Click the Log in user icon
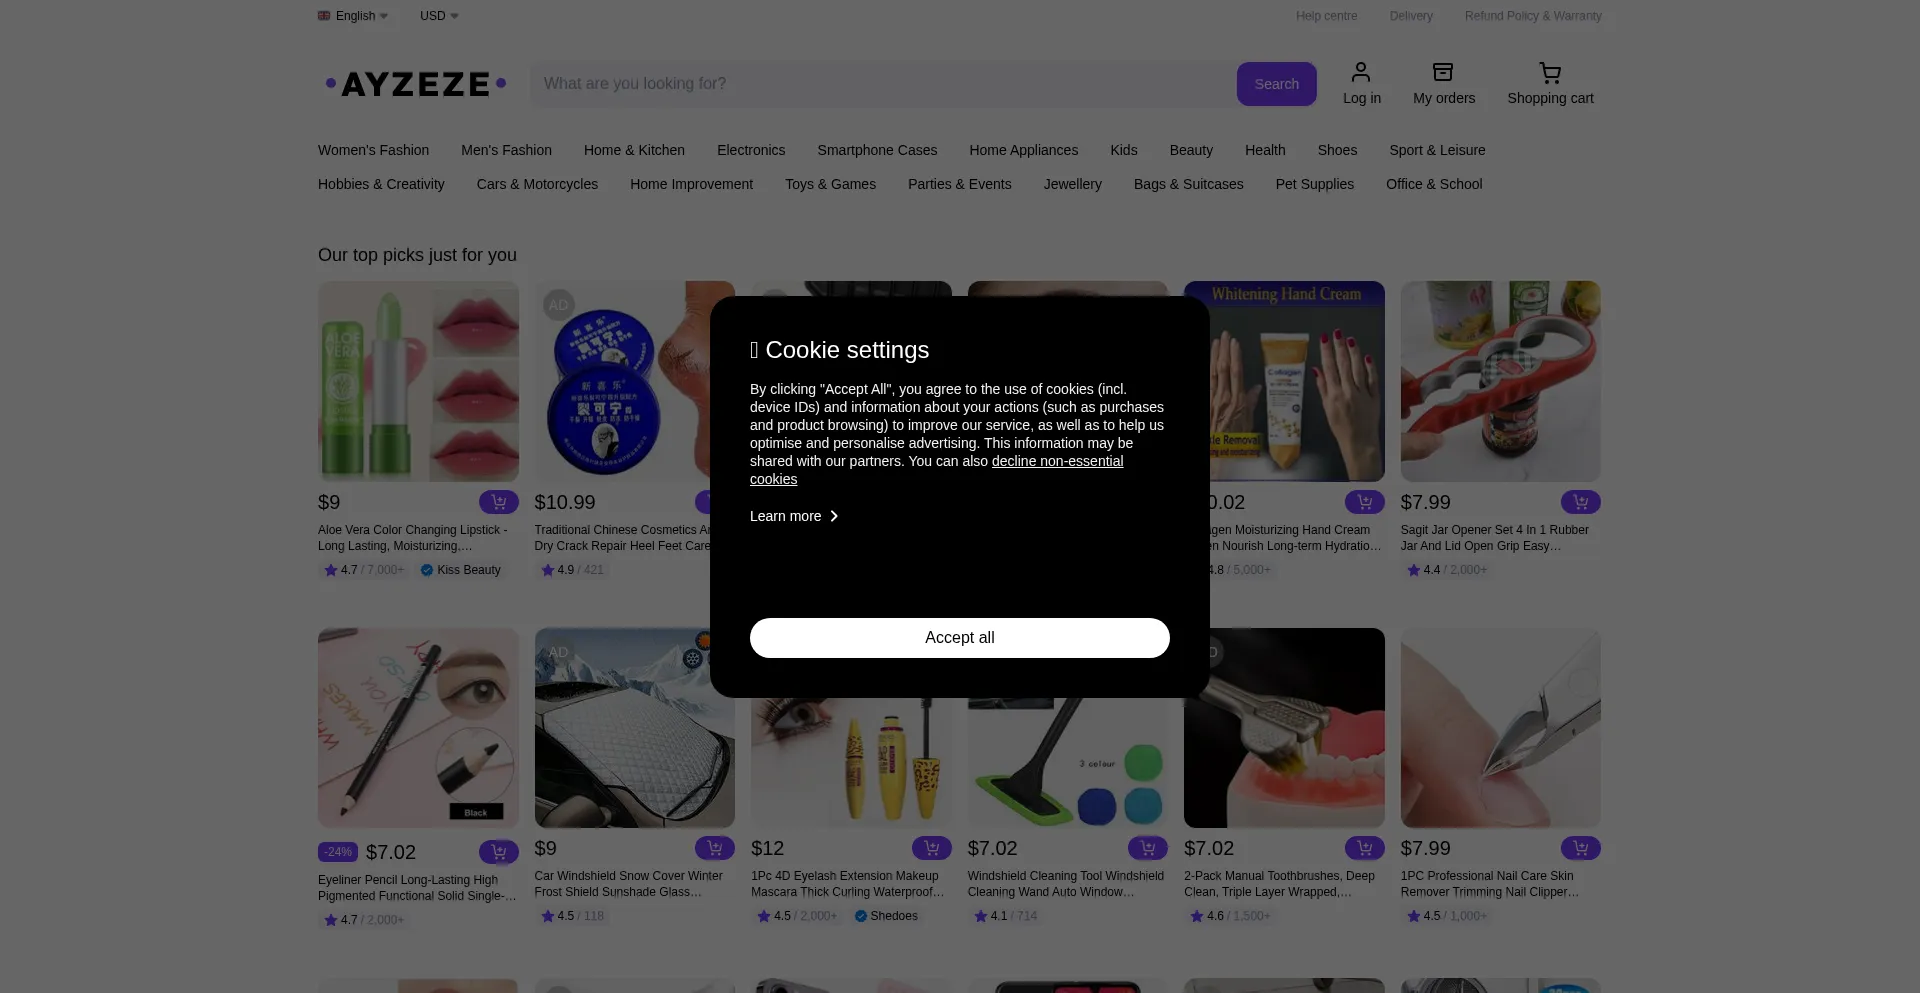1920x993 pixels. [x=1361, y=73]
